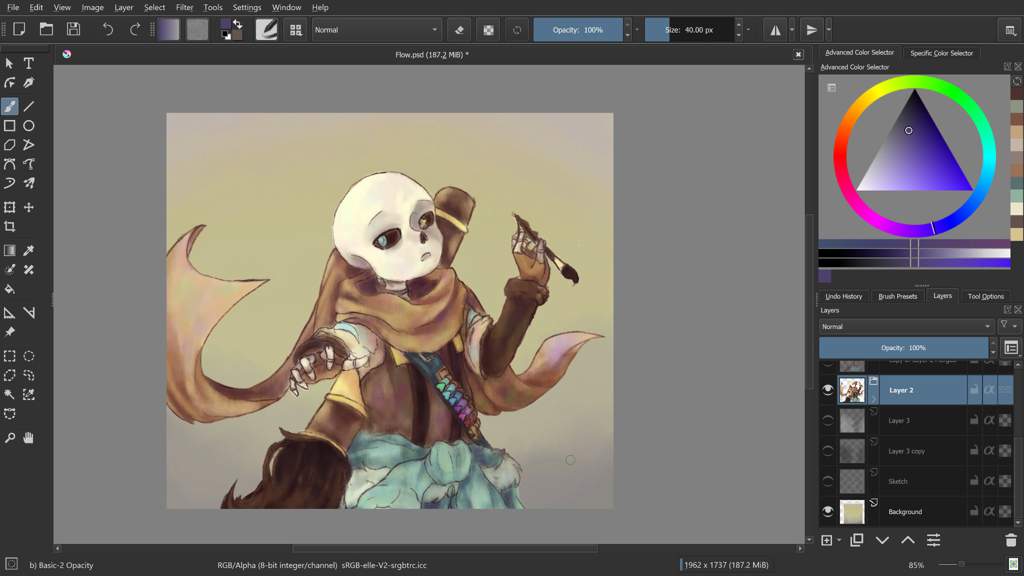Show the Sketch layer
This screenshot has height=576, width=1024.
click(828, 481)
